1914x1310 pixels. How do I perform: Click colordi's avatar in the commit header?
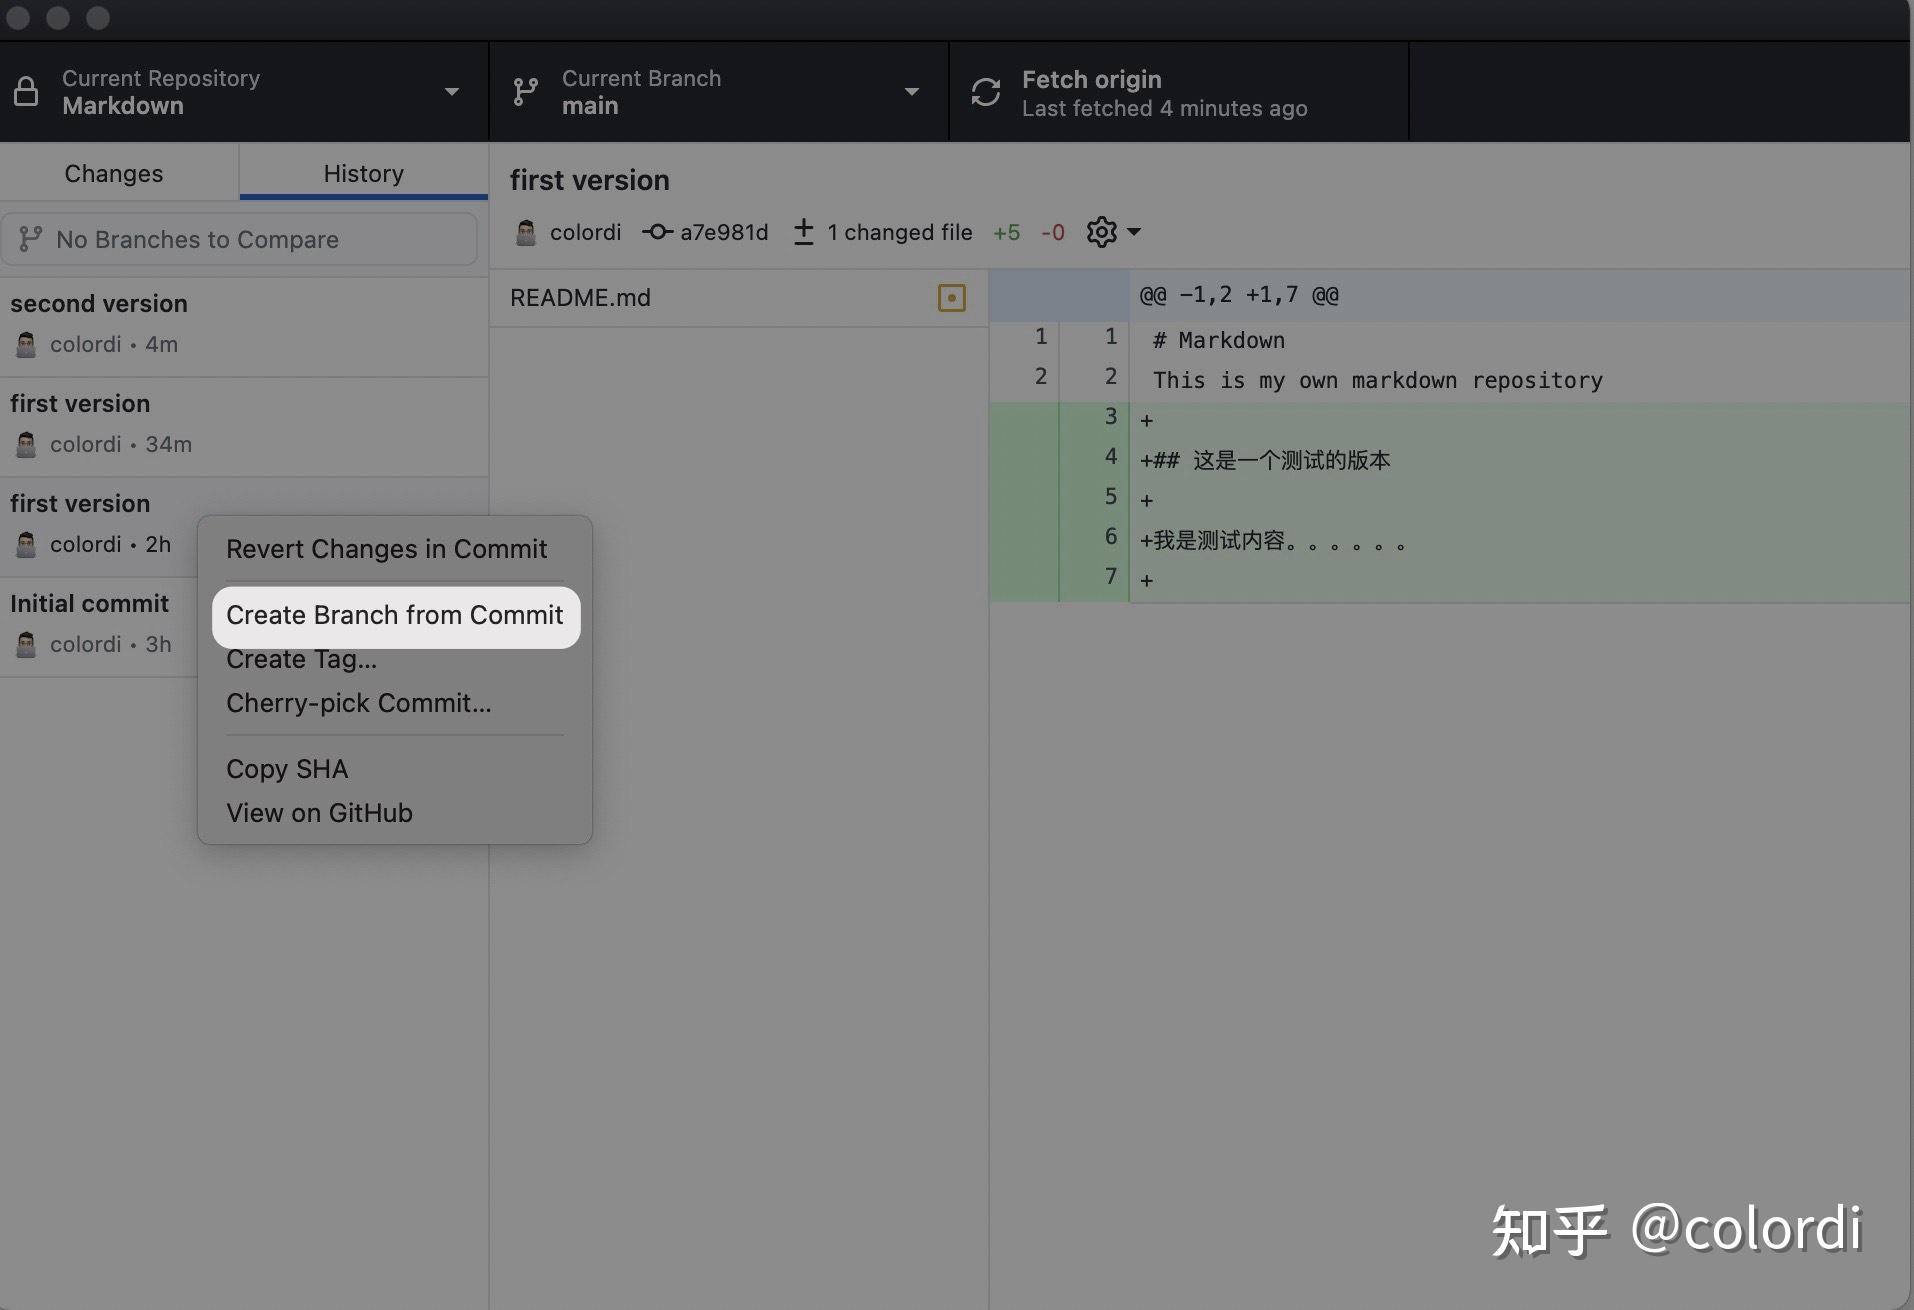click(525, 232)
